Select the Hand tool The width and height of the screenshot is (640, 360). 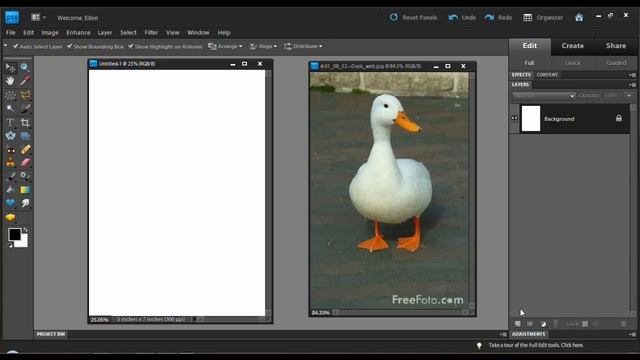[10, 81]
